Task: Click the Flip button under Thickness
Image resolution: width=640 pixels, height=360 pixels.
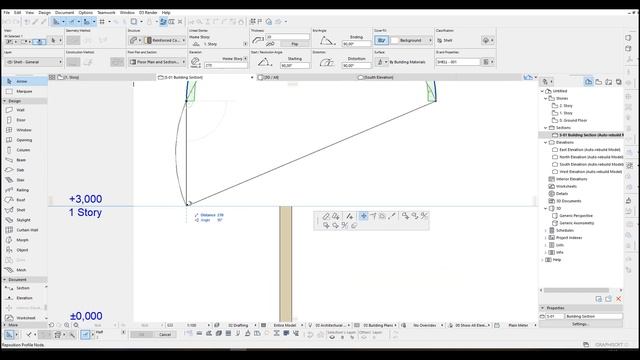Action: [295, 44]
